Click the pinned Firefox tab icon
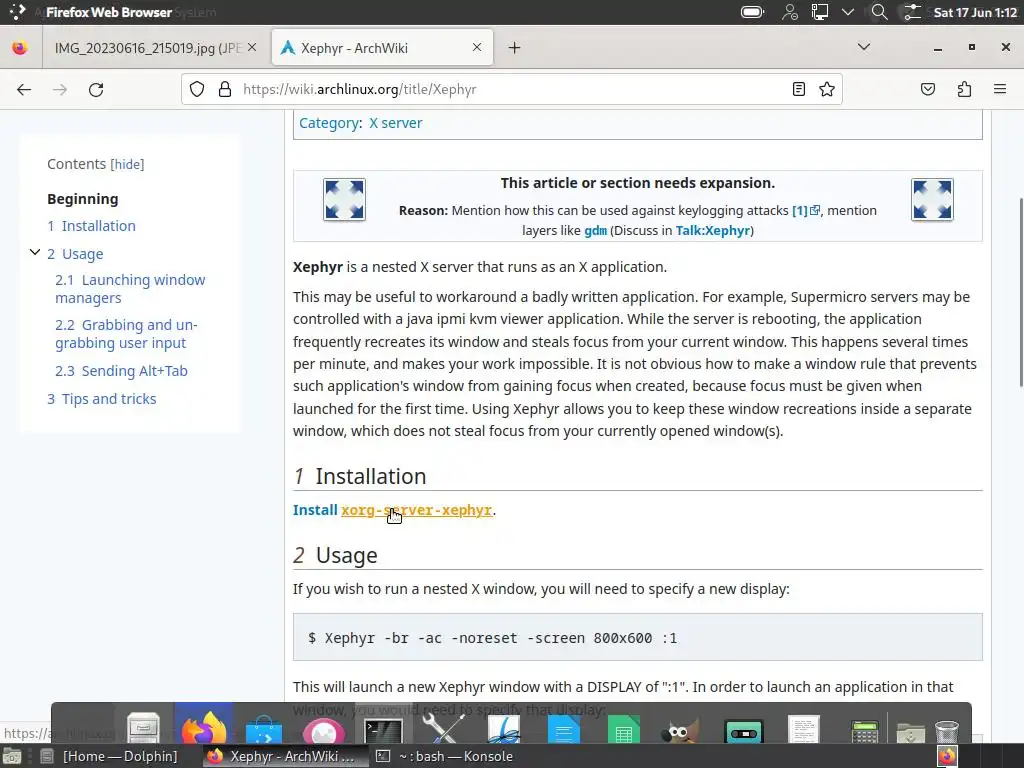 (x=20, y=48)
